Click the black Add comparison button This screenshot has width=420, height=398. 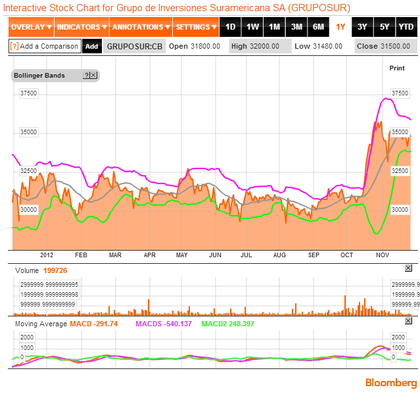click(x=92, y=46)
